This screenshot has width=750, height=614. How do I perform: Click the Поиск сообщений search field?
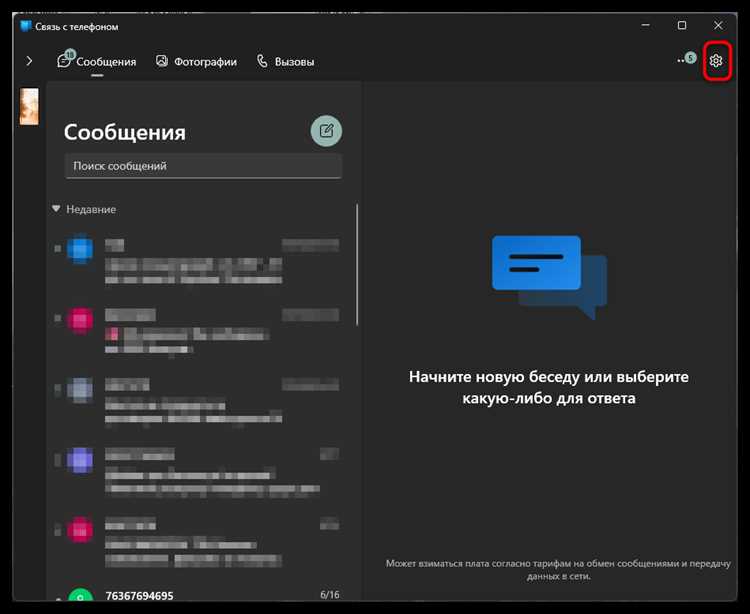[203, 166]
